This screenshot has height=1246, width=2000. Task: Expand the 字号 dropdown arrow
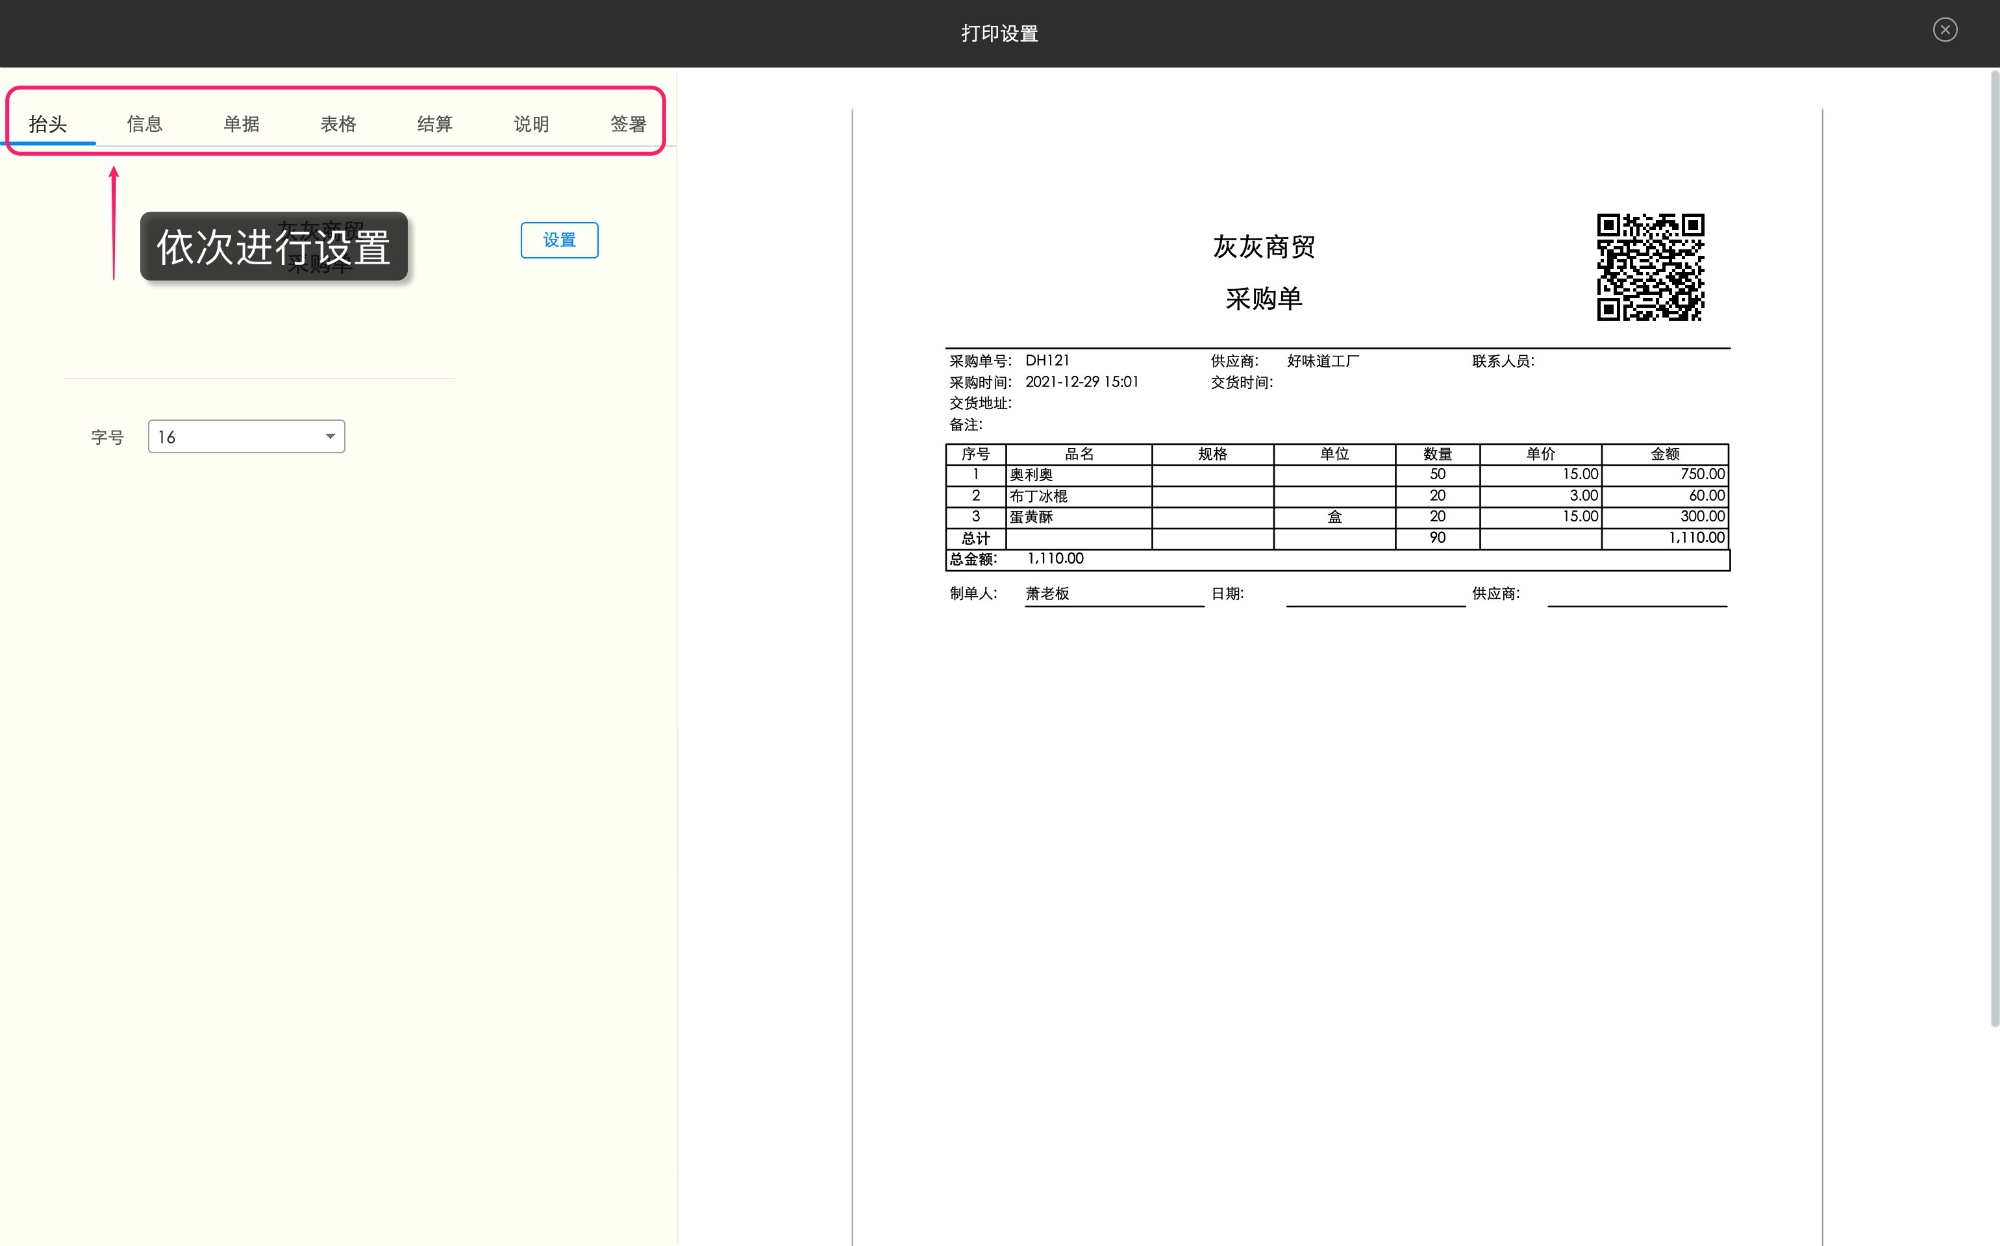[x=330, y=437]
